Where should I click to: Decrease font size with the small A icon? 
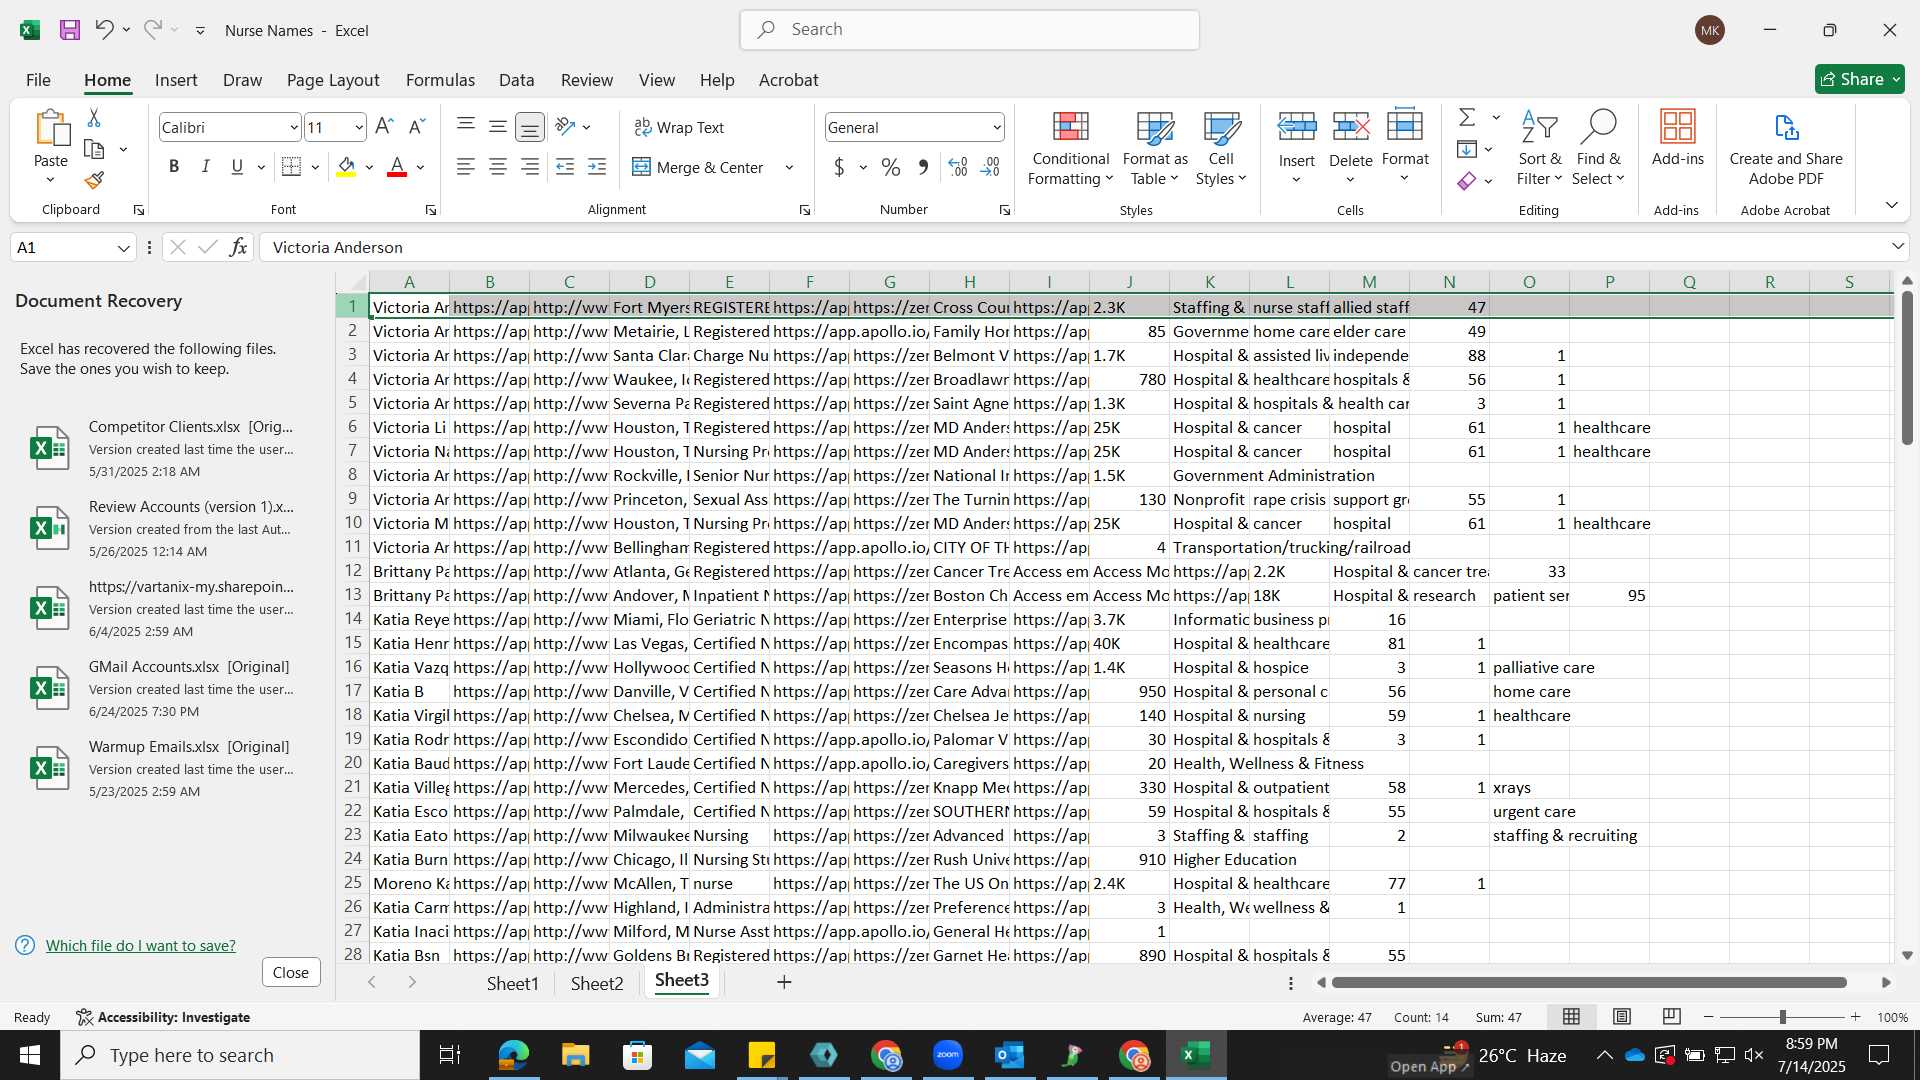click(x=417, y=127)
